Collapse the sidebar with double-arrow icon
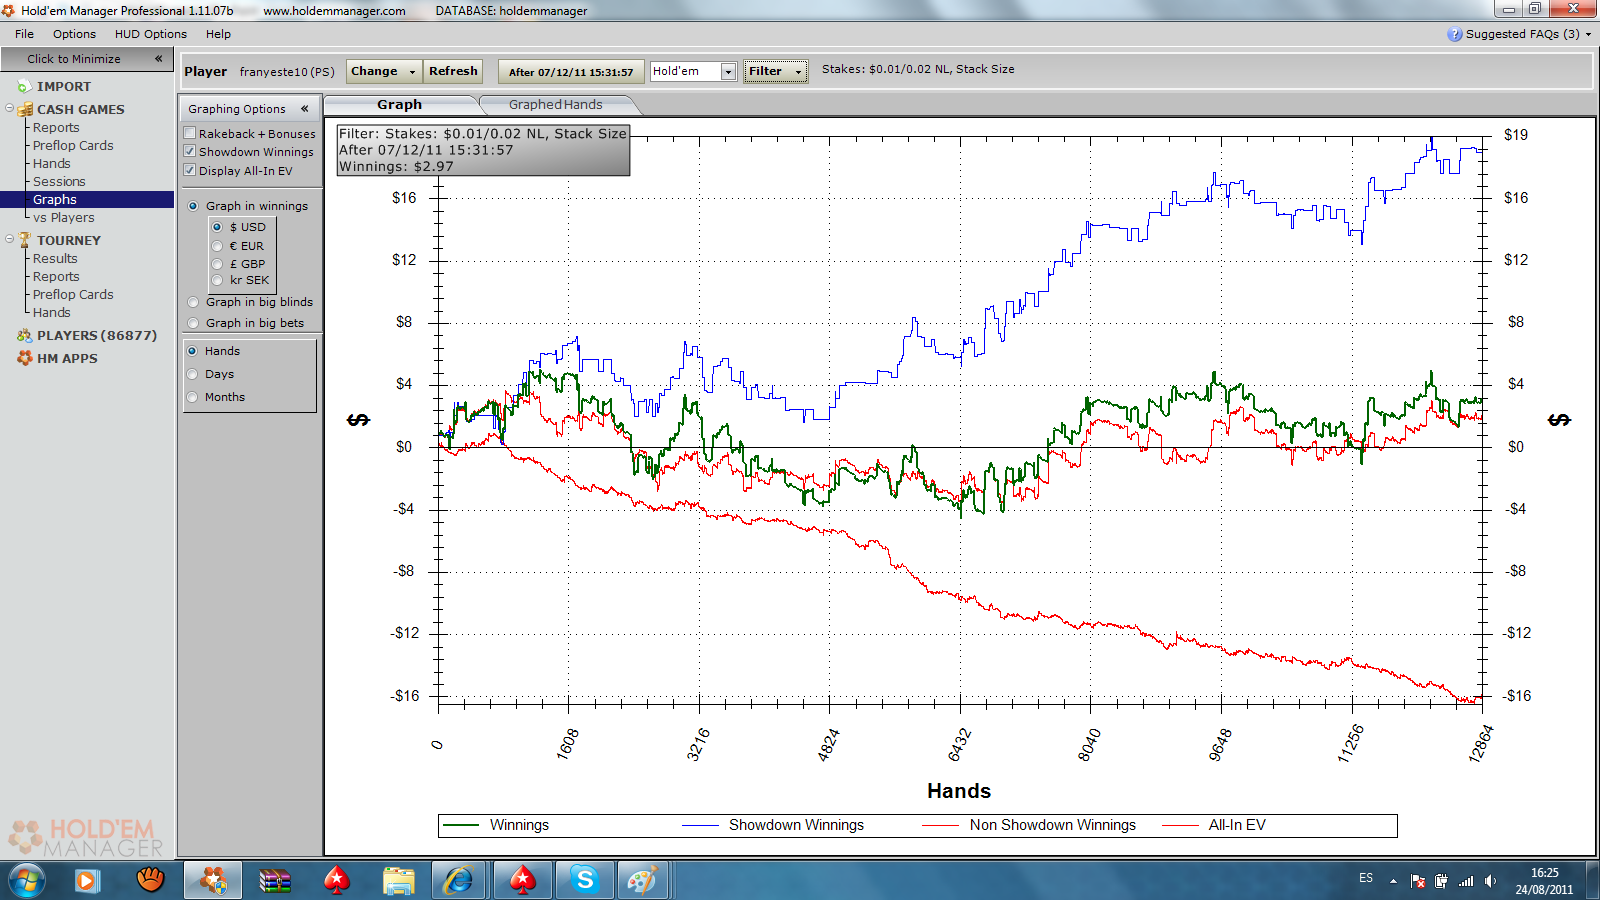The height and width of the screenshot is (900, 1600). pos(158,59)
